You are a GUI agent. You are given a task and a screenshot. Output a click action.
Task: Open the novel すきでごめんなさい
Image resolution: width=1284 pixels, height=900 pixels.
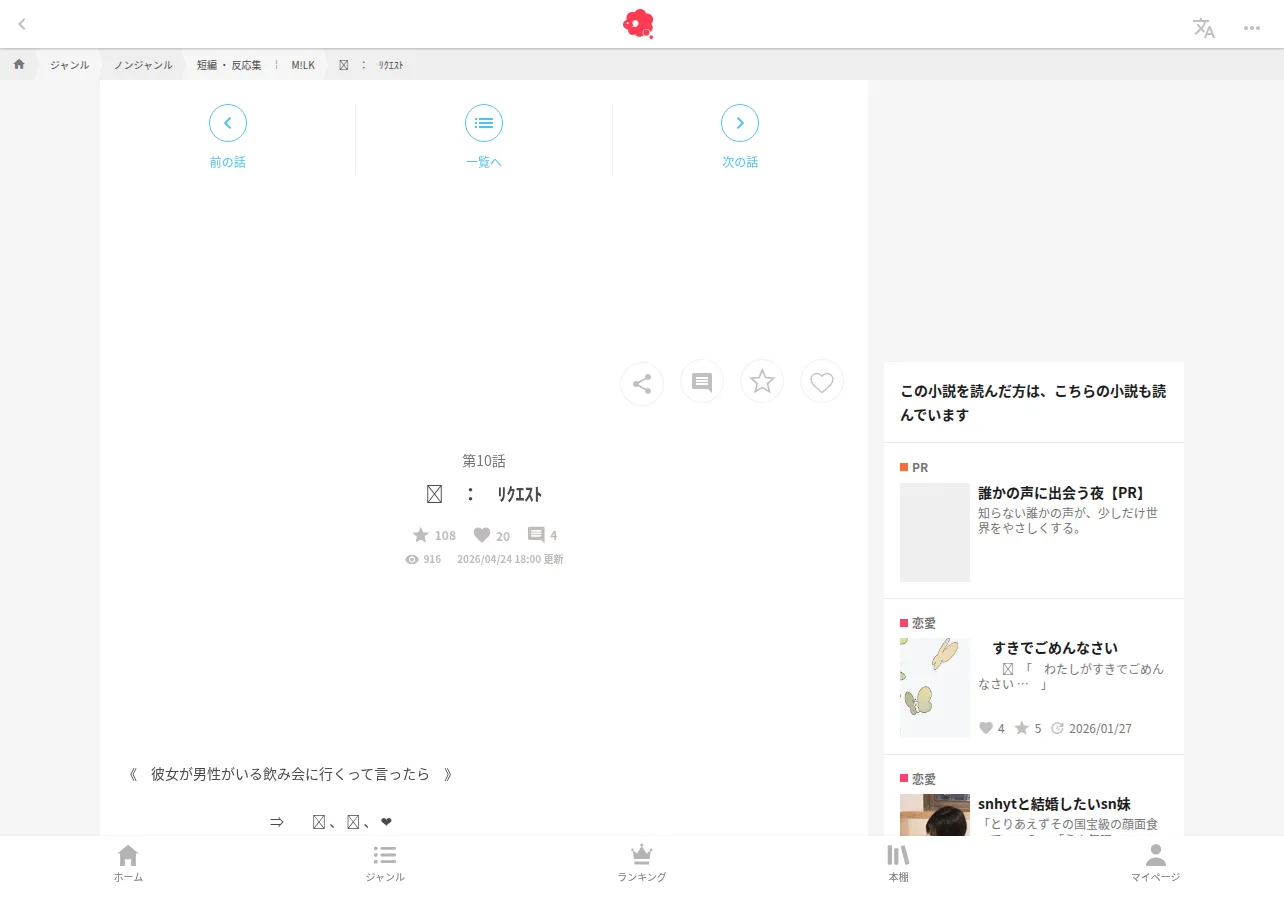point(1055,648)
